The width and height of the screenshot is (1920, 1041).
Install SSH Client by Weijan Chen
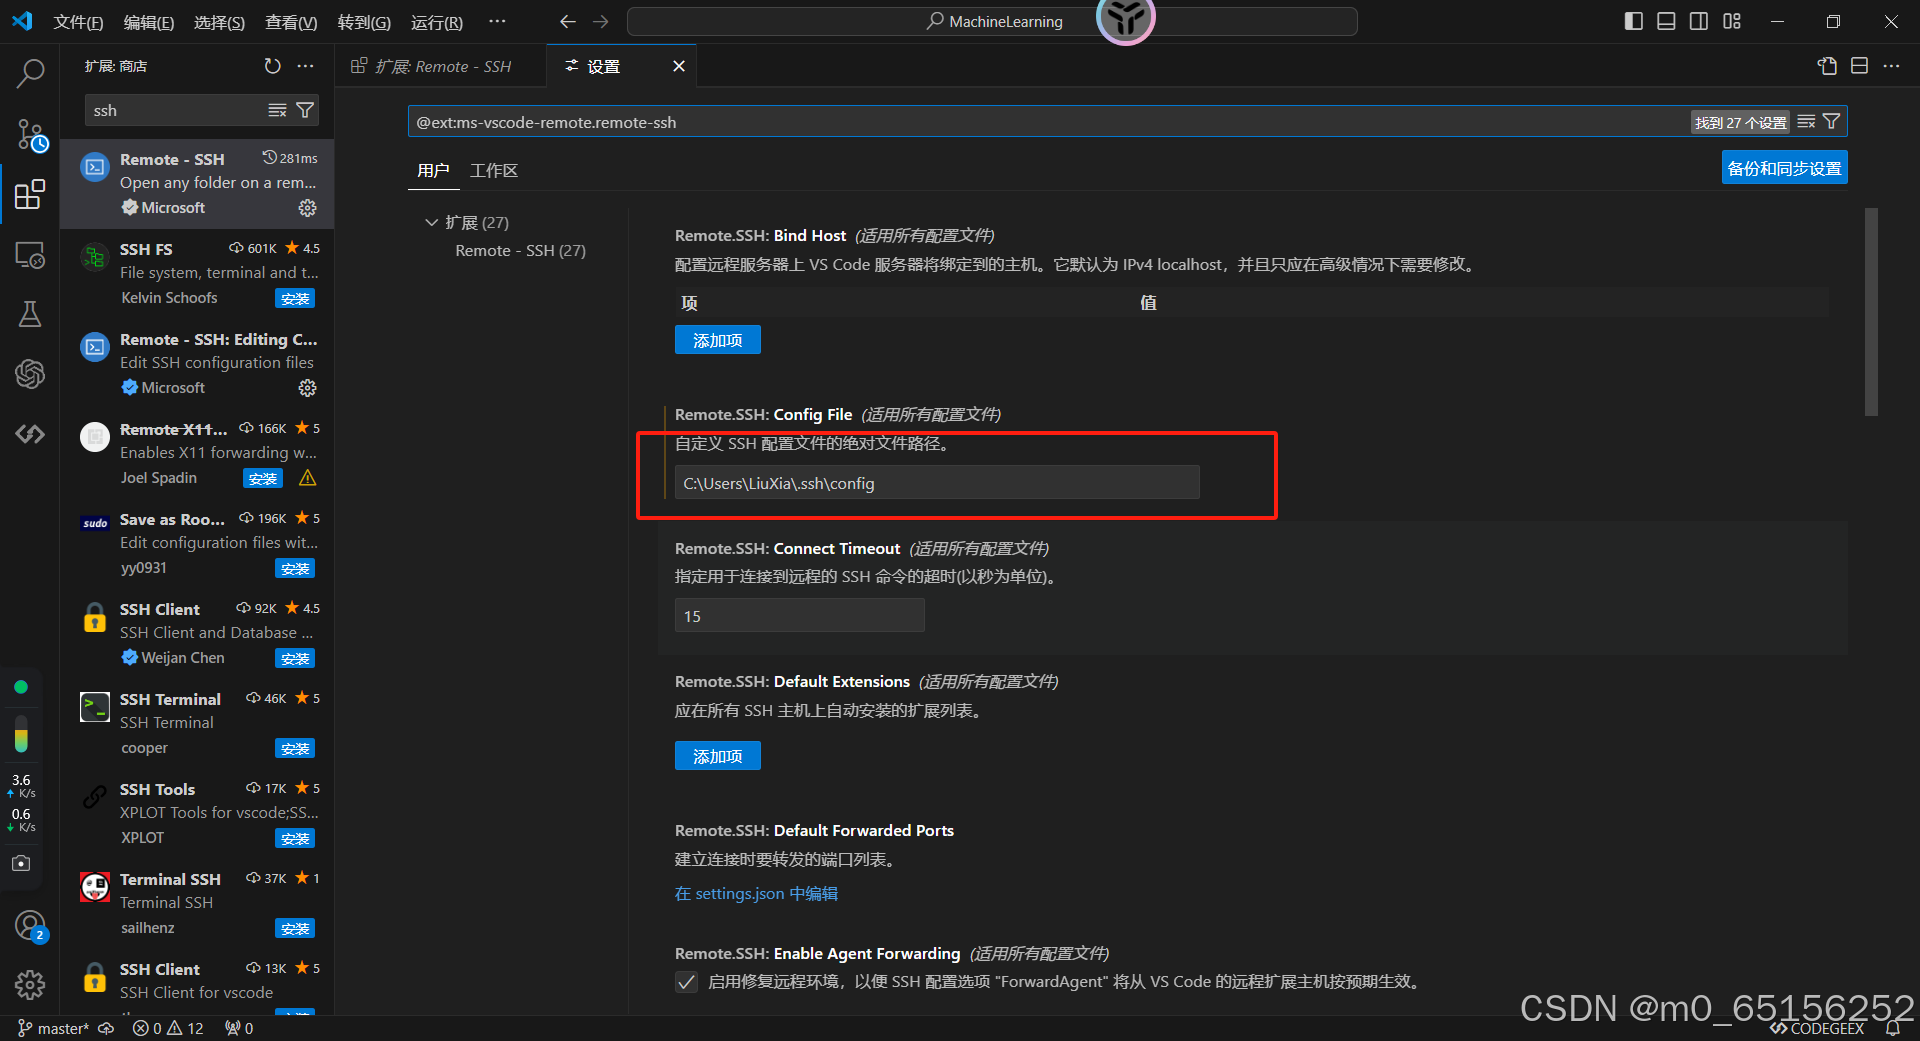pos(295,659)
